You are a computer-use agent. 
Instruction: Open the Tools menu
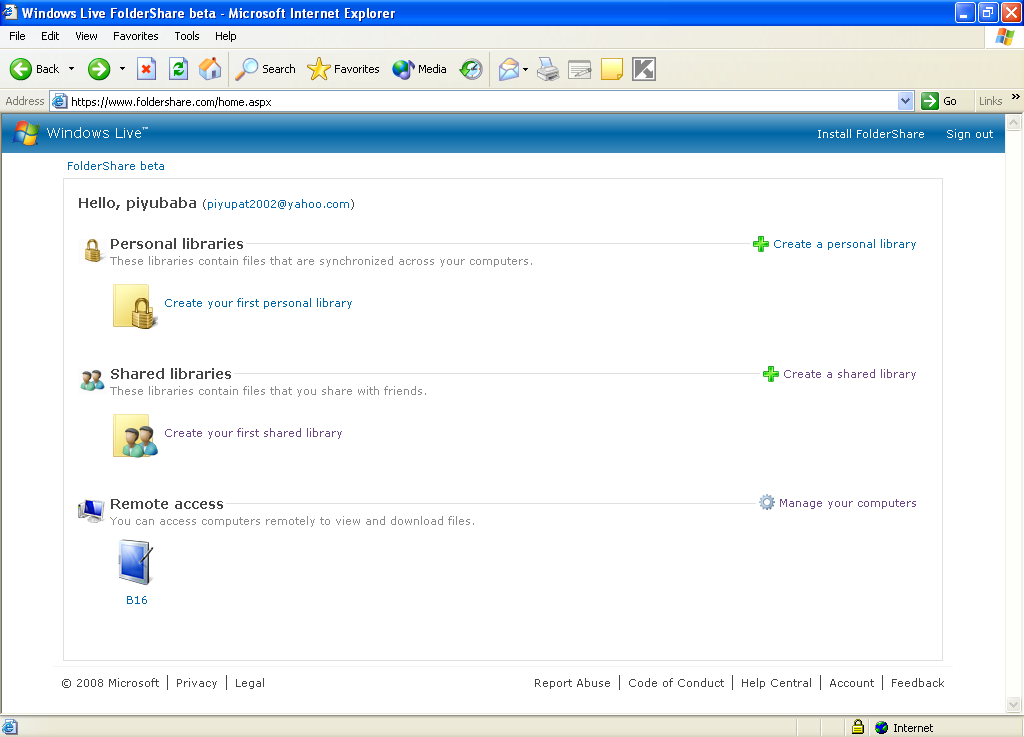tap(187, 36)
